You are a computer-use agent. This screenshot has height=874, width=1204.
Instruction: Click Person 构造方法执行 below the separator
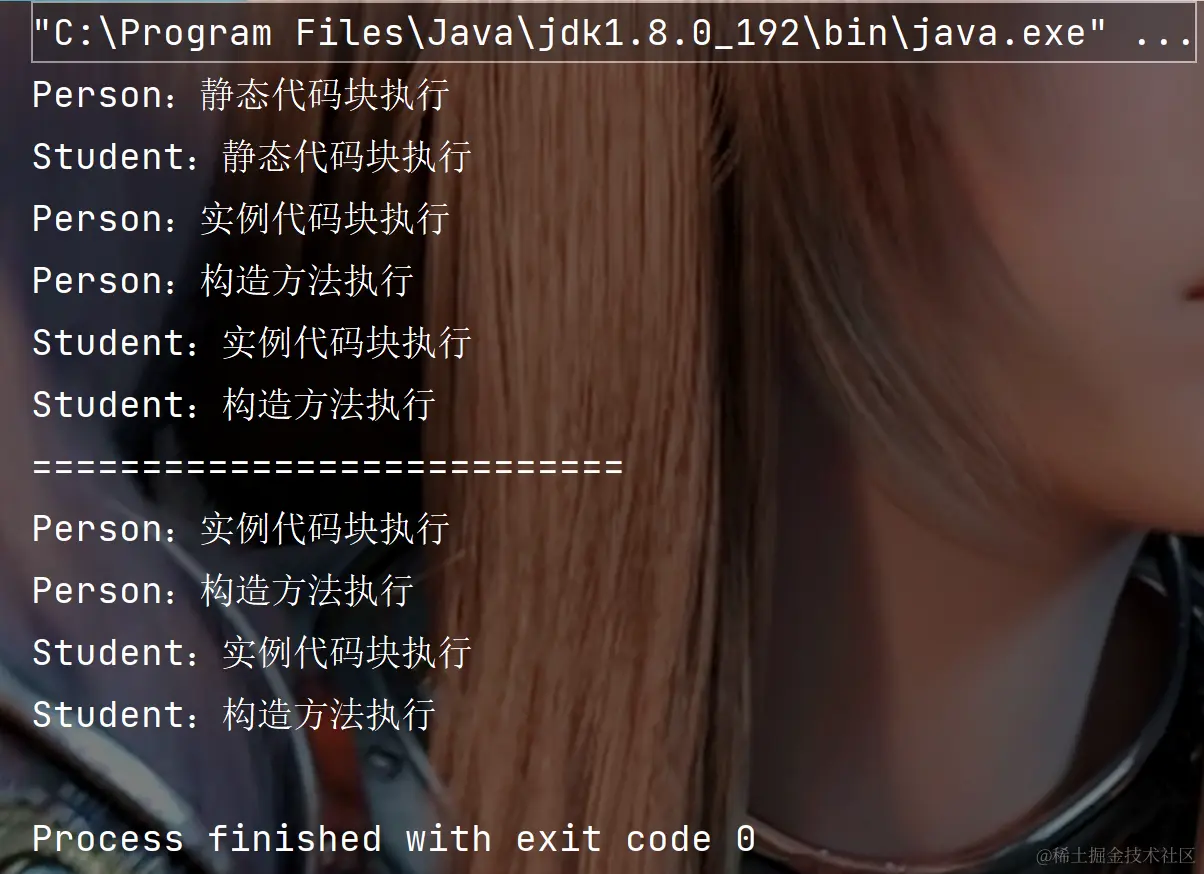[x=222, y=591]
